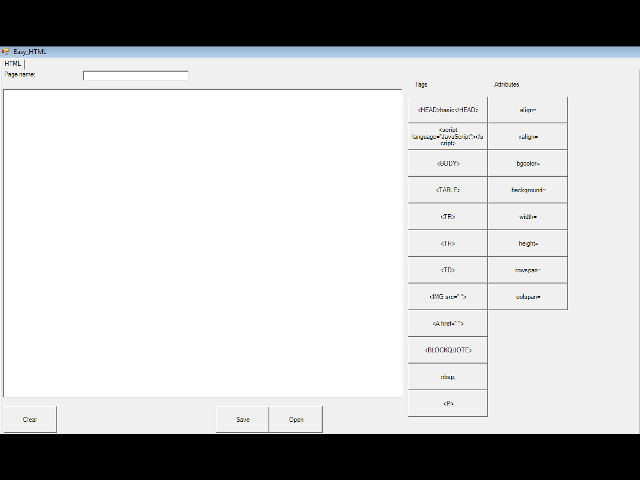The height and width of the screenshot is (480, 640).
Task: Add the width= attribute
Action: [x=527, y=216]
